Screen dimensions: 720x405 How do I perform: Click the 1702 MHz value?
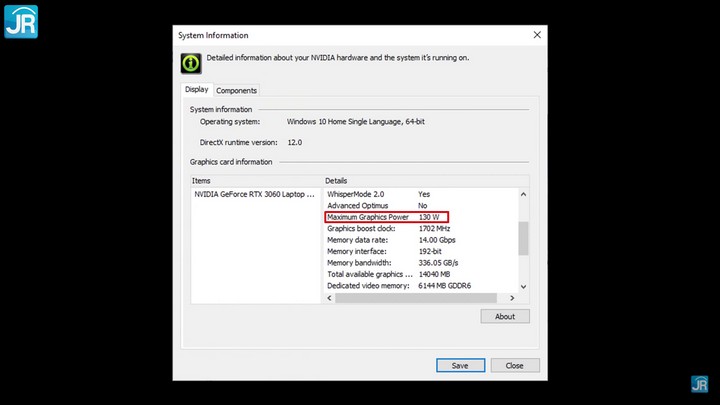(434, 229)
